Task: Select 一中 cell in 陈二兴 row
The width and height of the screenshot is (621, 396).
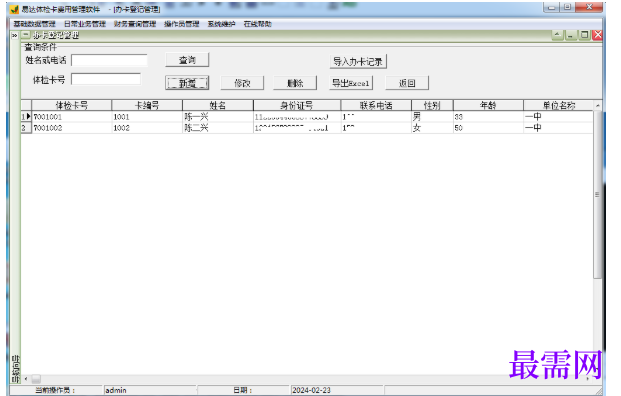Action: tap(558, 128)
